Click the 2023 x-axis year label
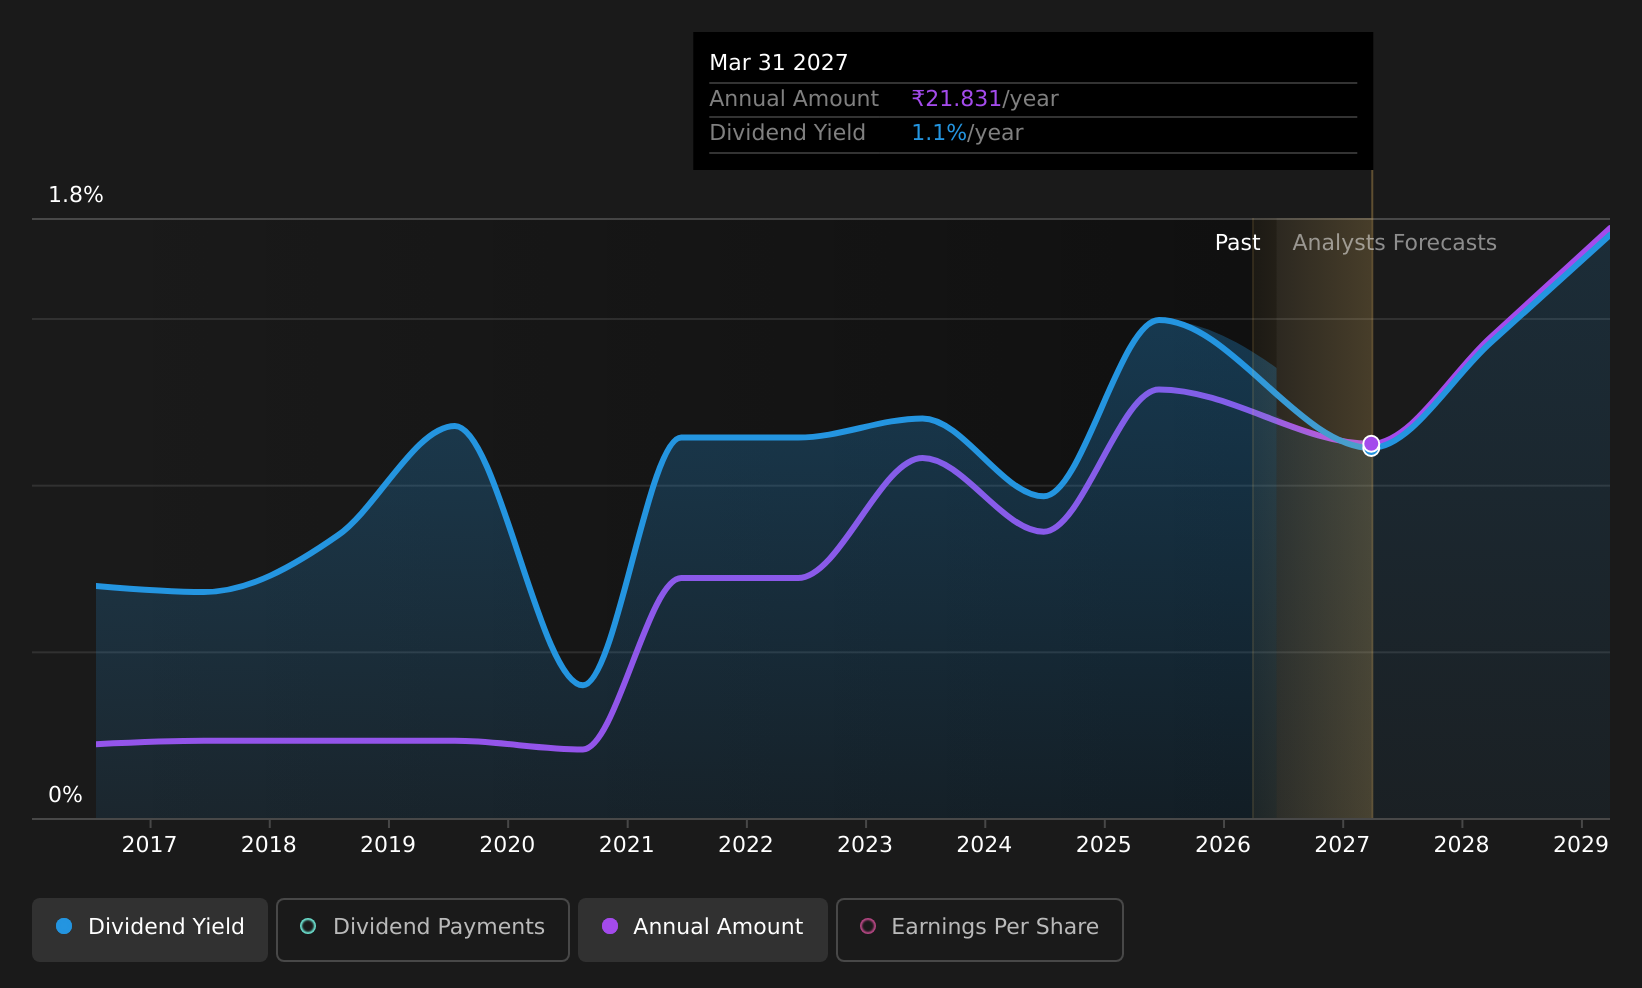 865,845
